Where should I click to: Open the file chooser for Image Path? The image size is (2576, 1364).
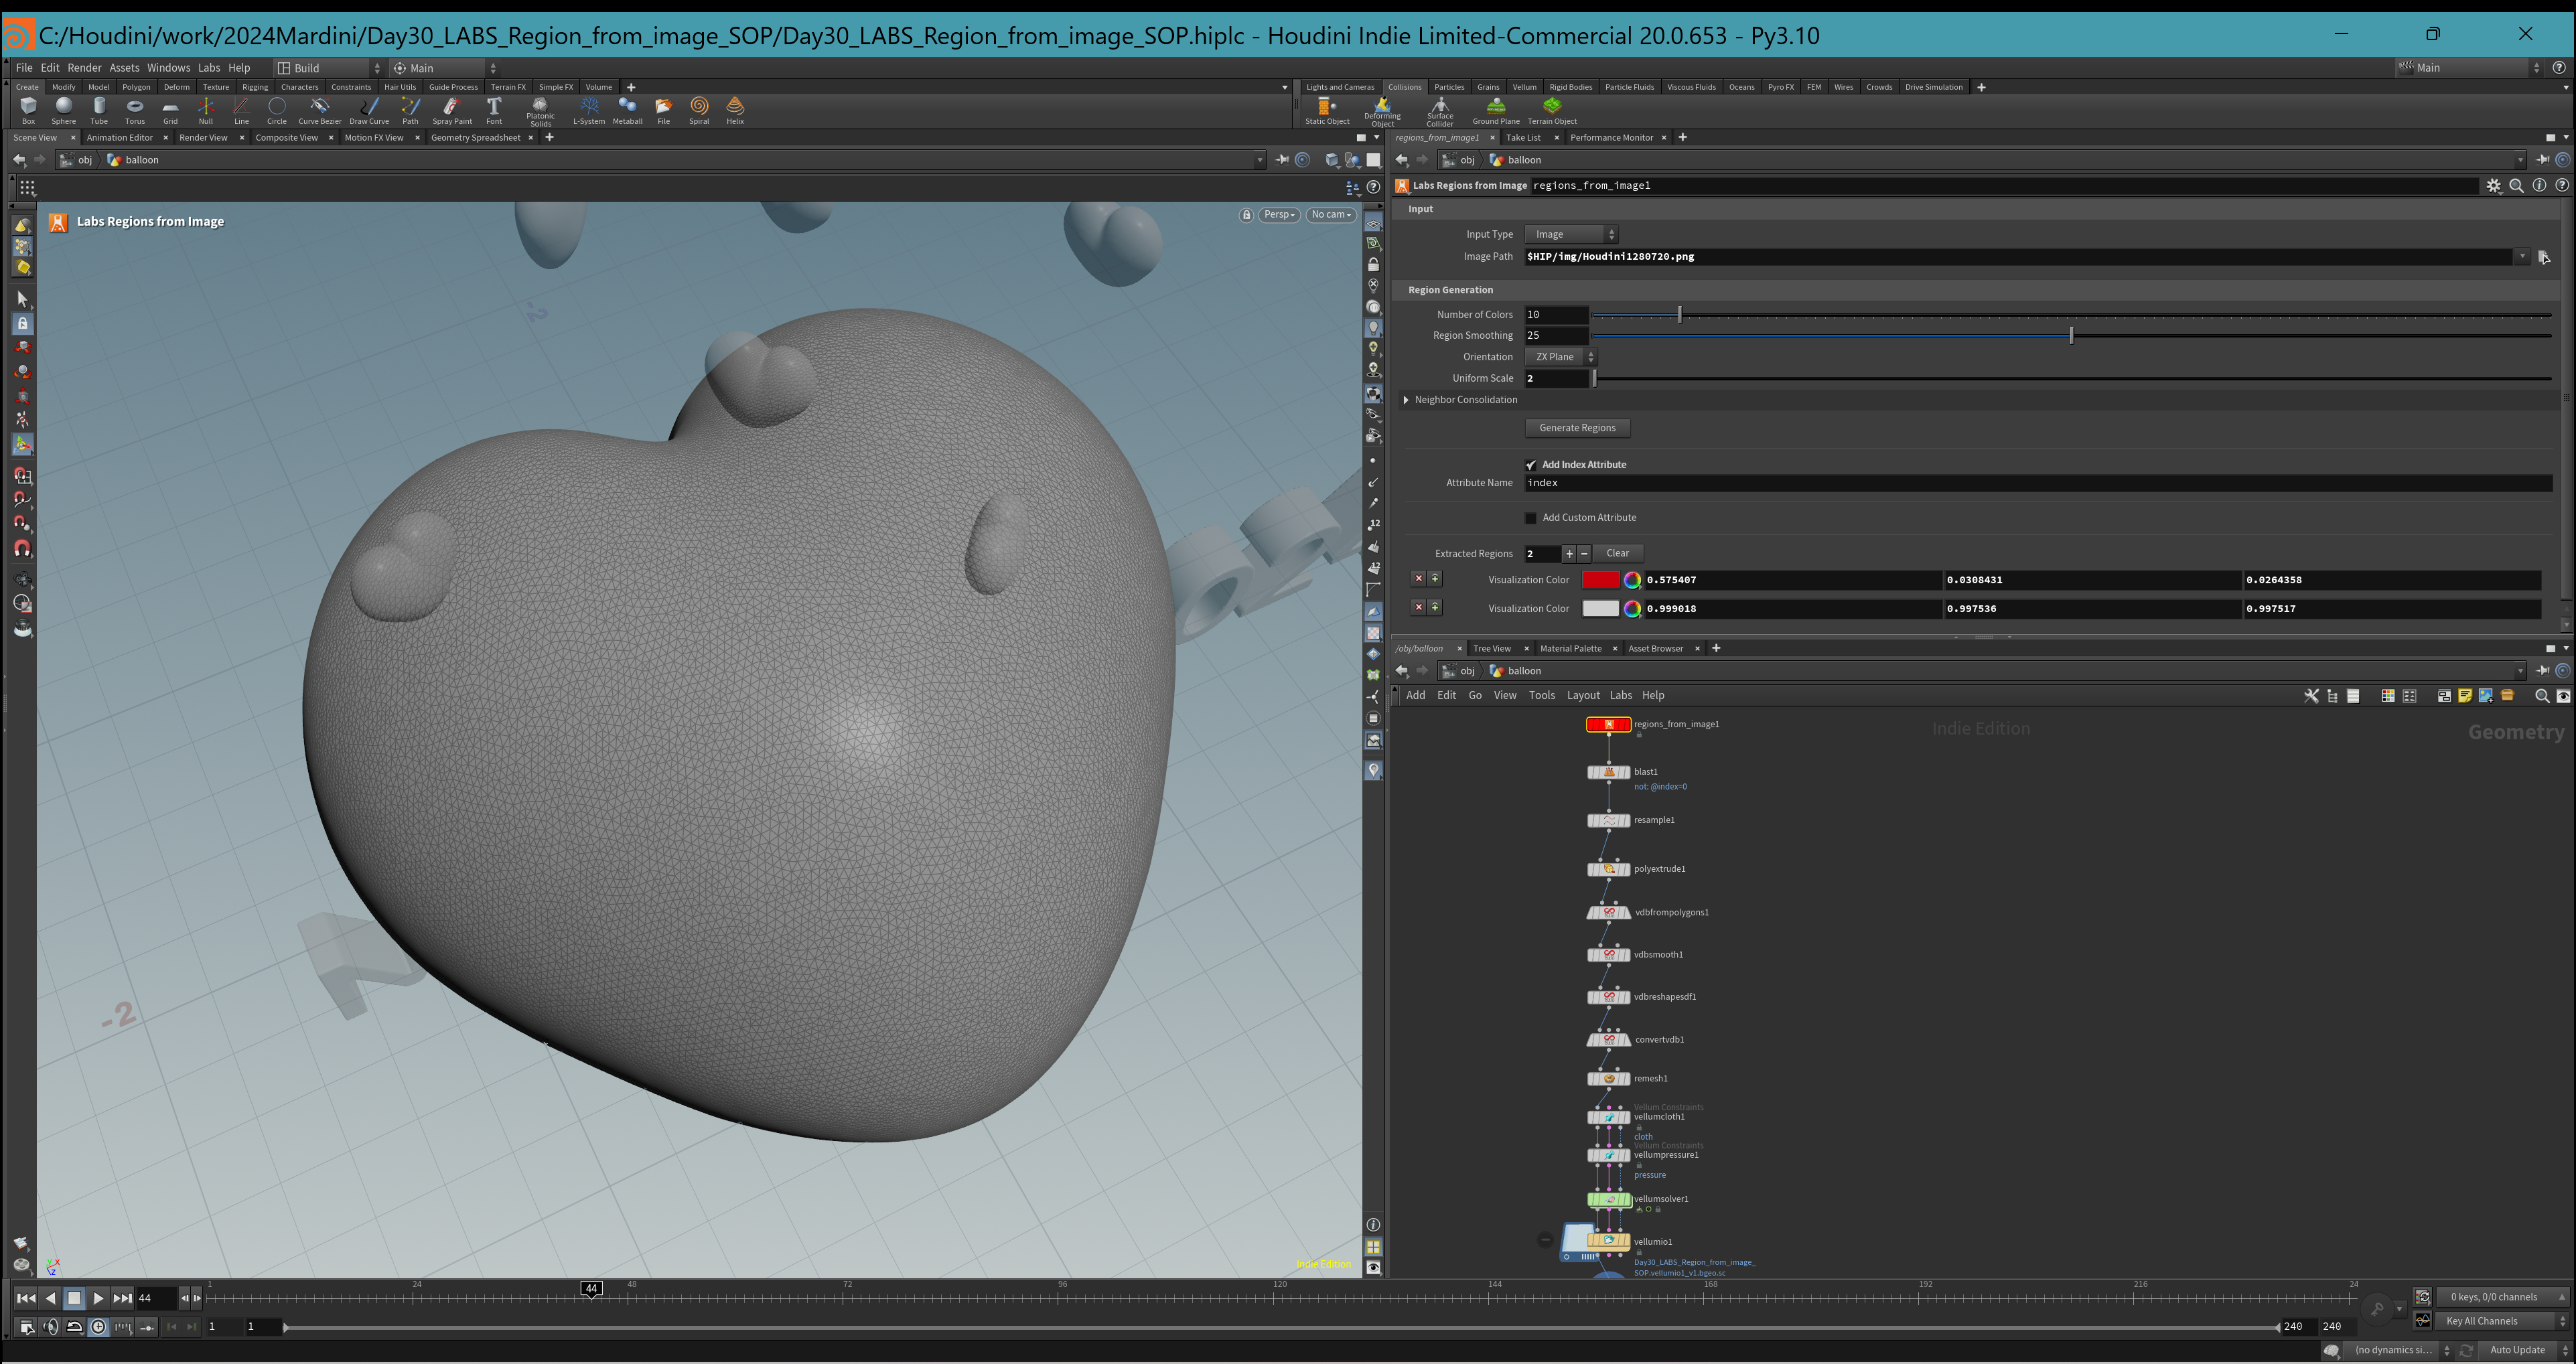pyautogui.click(x=2544, y=257)
